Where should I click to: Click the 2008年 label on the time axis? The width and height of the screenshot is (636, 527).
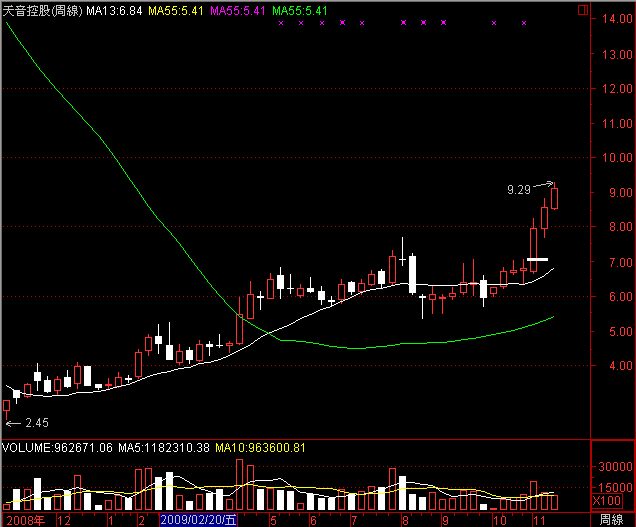pos(26,521)
